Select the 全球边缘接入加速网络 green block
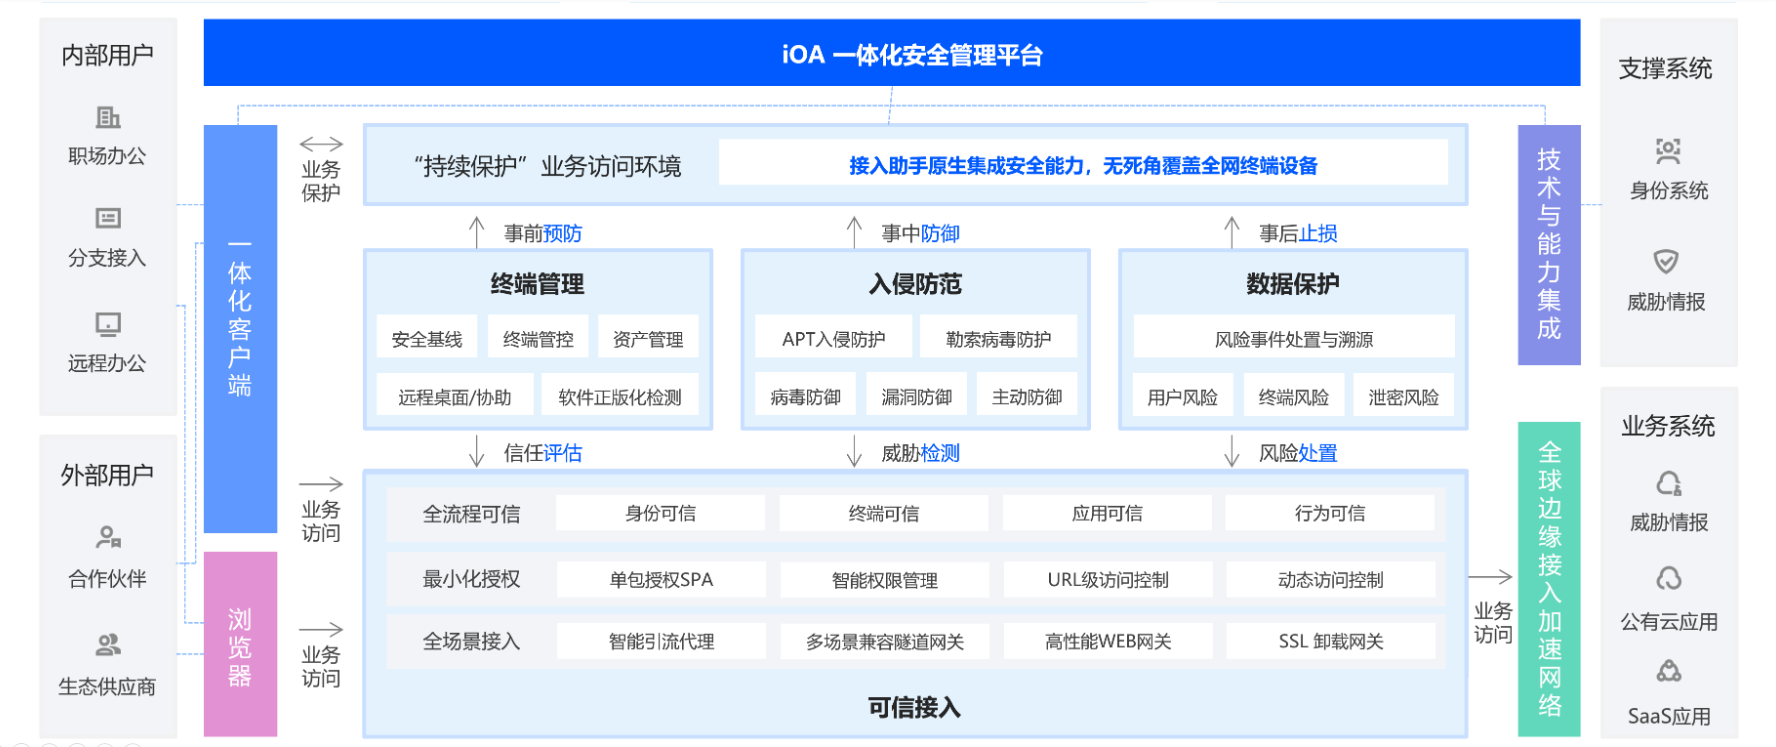The height and width of the screenshot is (747, 1776). click(1549, 579)
